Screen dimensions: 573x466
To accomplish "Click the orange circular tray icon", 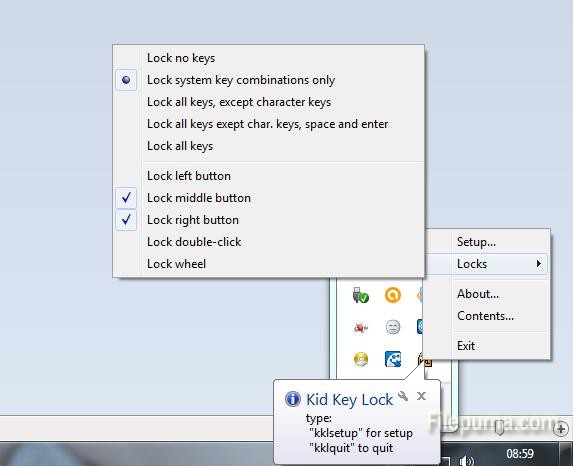I will click(x=393, y=295).
